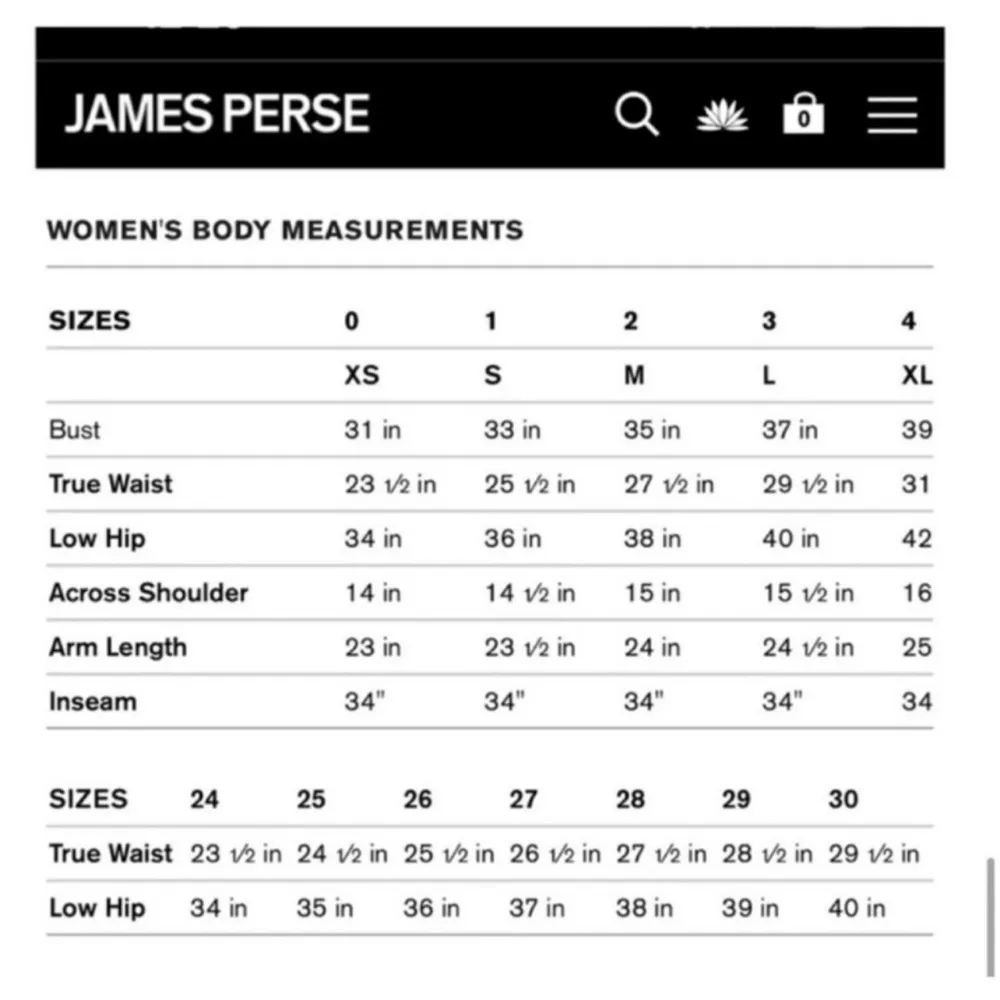Click the Across Shoulder row label

tap(148, 593)
